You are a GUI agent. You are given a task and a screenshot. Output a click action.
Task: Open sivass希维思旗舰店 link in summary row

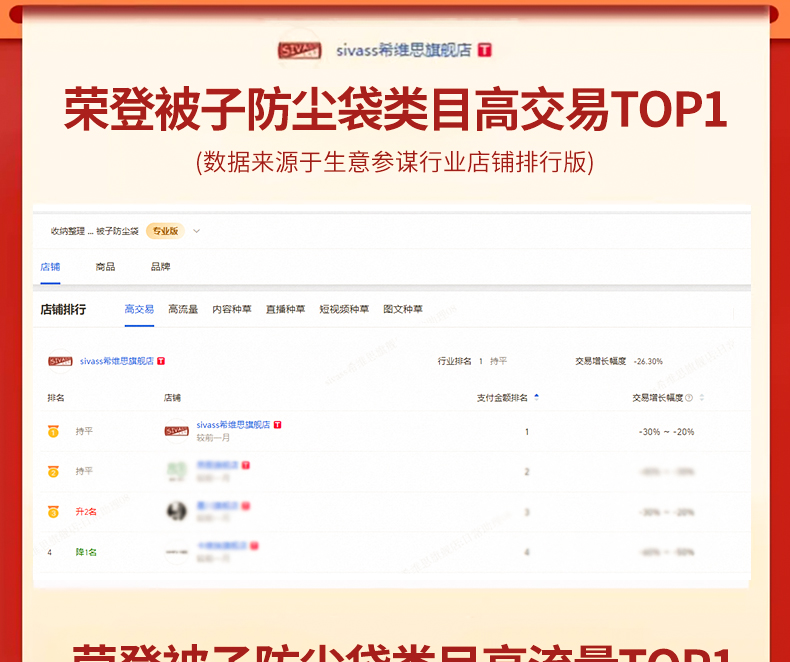[x=116, y=361]
